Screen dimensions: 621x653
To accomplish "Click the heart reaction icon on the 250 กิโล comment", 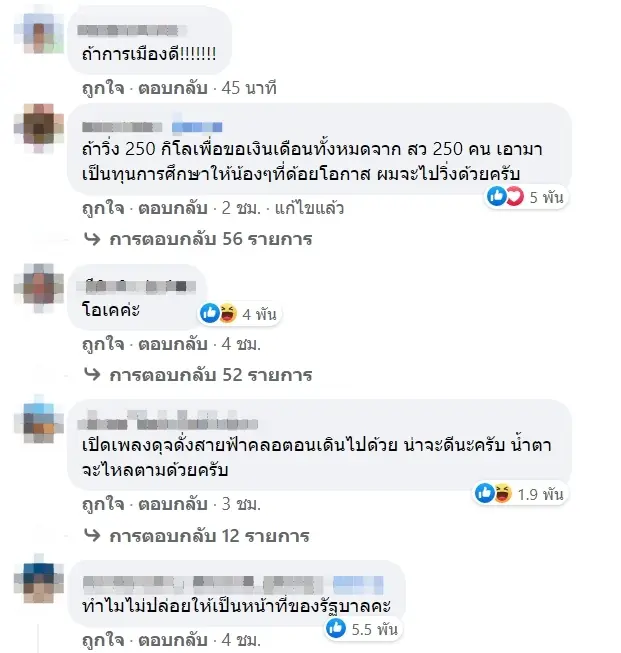I will (x=514, y=196).
